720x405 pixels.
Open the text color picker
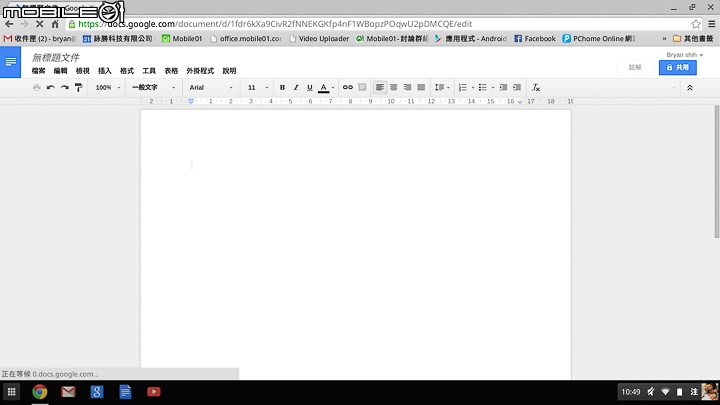[326, 87]
